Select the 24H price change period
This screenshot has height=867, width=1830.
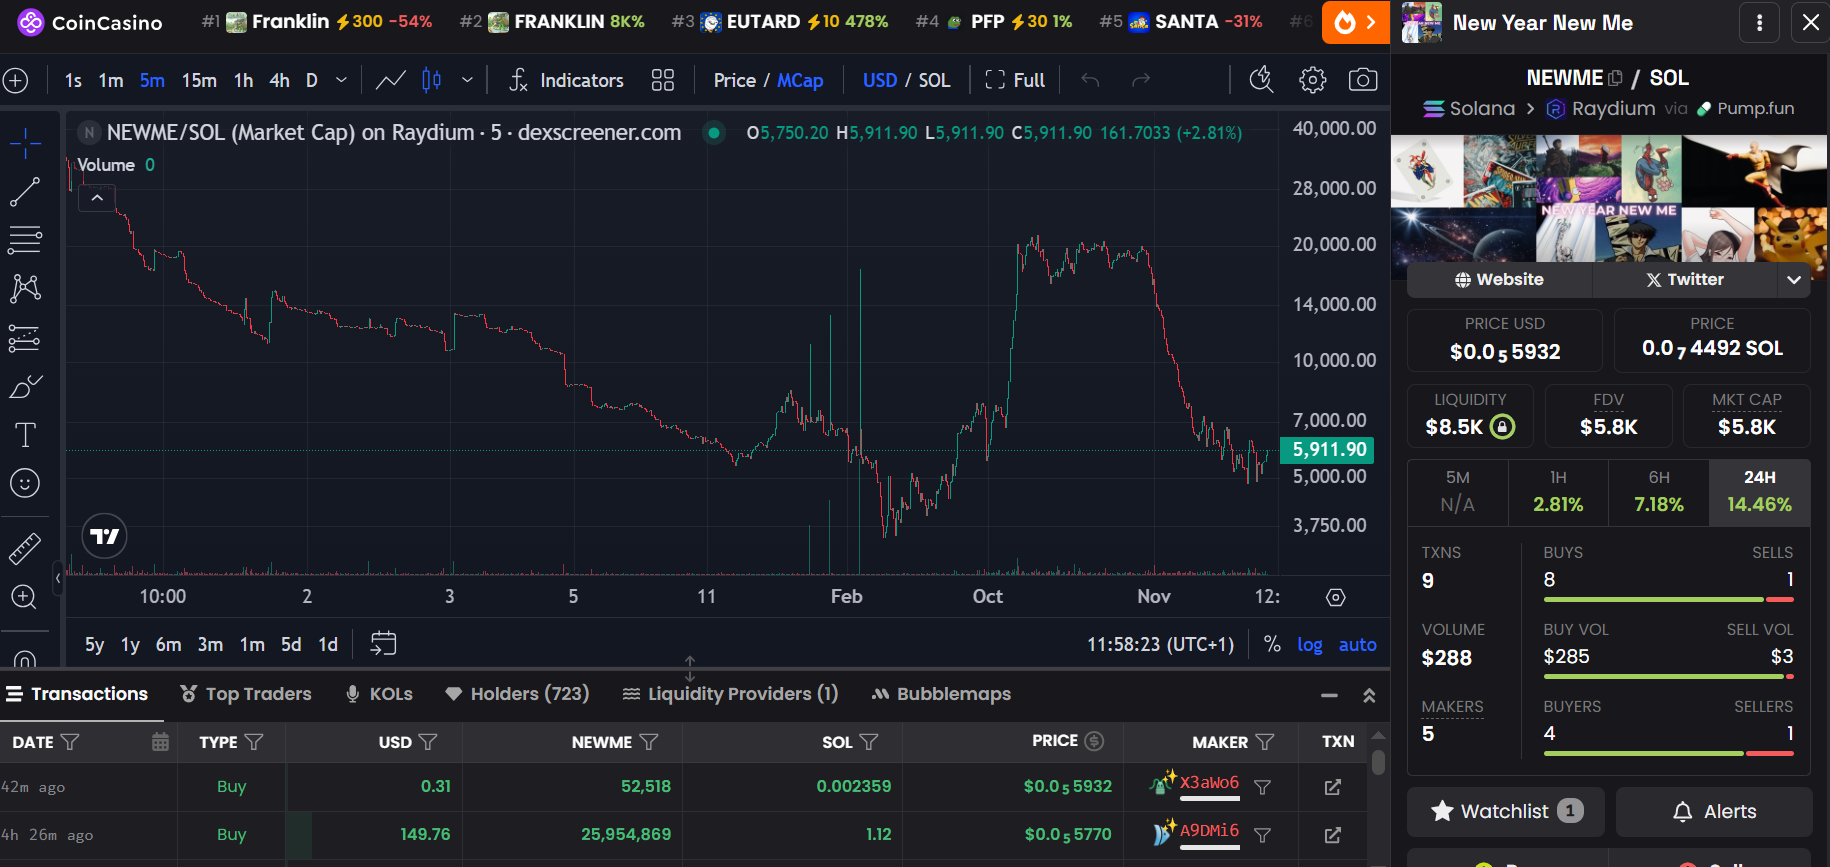[x=1759, y=492]
